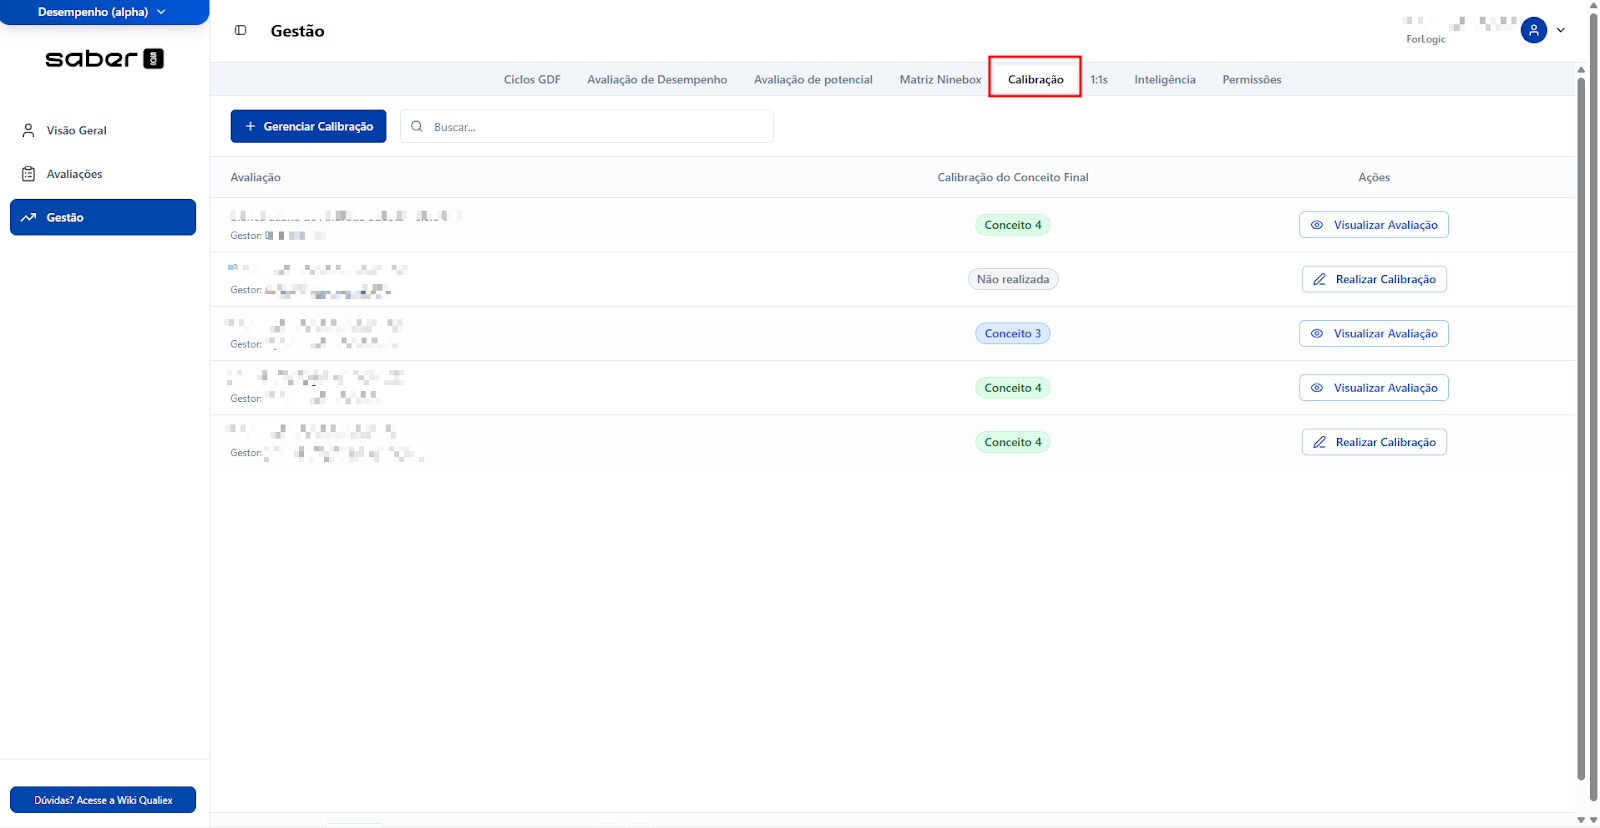Viewport: 1600px width, 828px height.
Task: Toggle the sidebar collapse icon
Action: click(x=240, y=30)
